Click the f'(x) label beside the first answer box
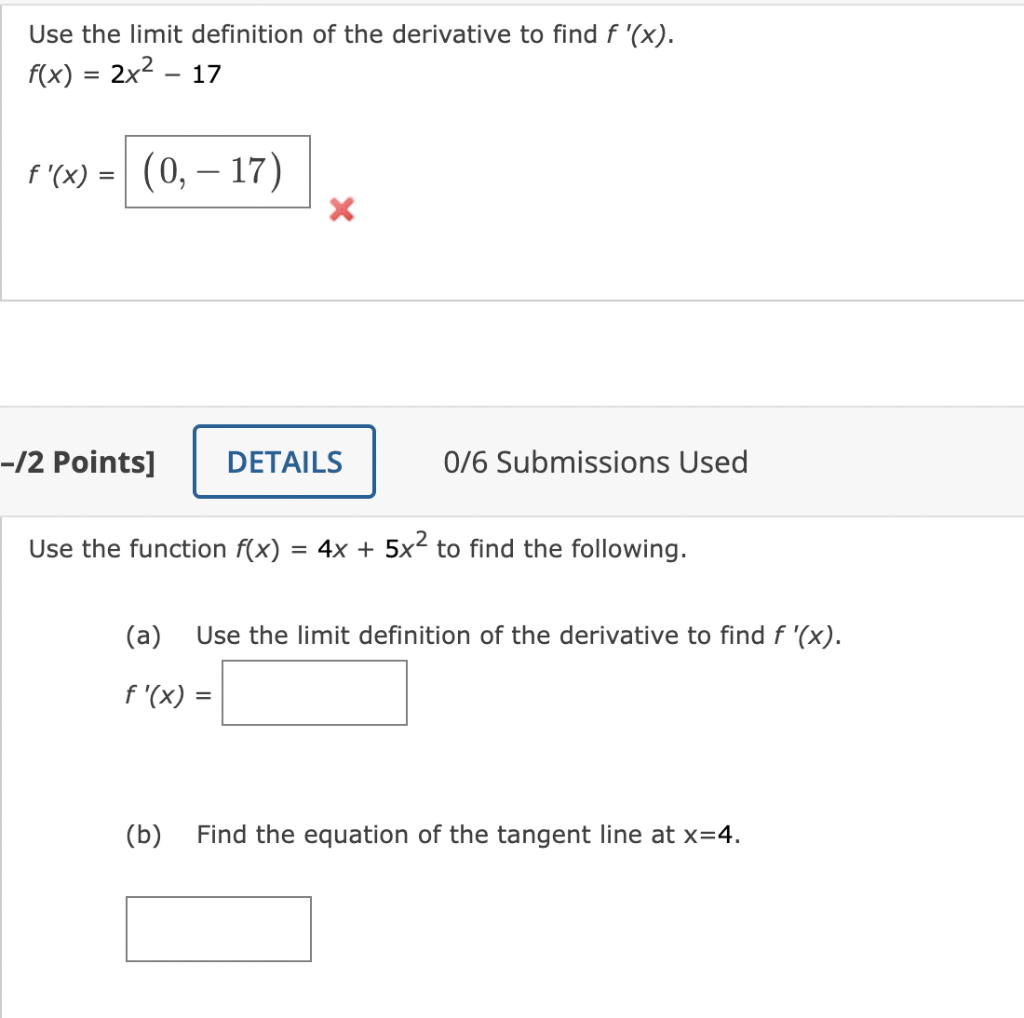Viewport: 1024px width, 1018px height. (x=67, y=173)
